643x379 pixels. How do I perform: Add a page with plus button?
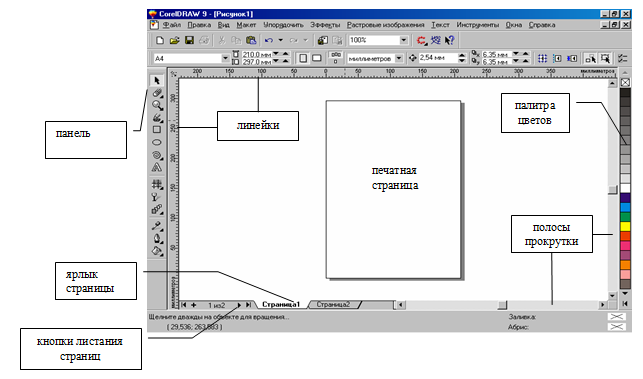(194, 305)
